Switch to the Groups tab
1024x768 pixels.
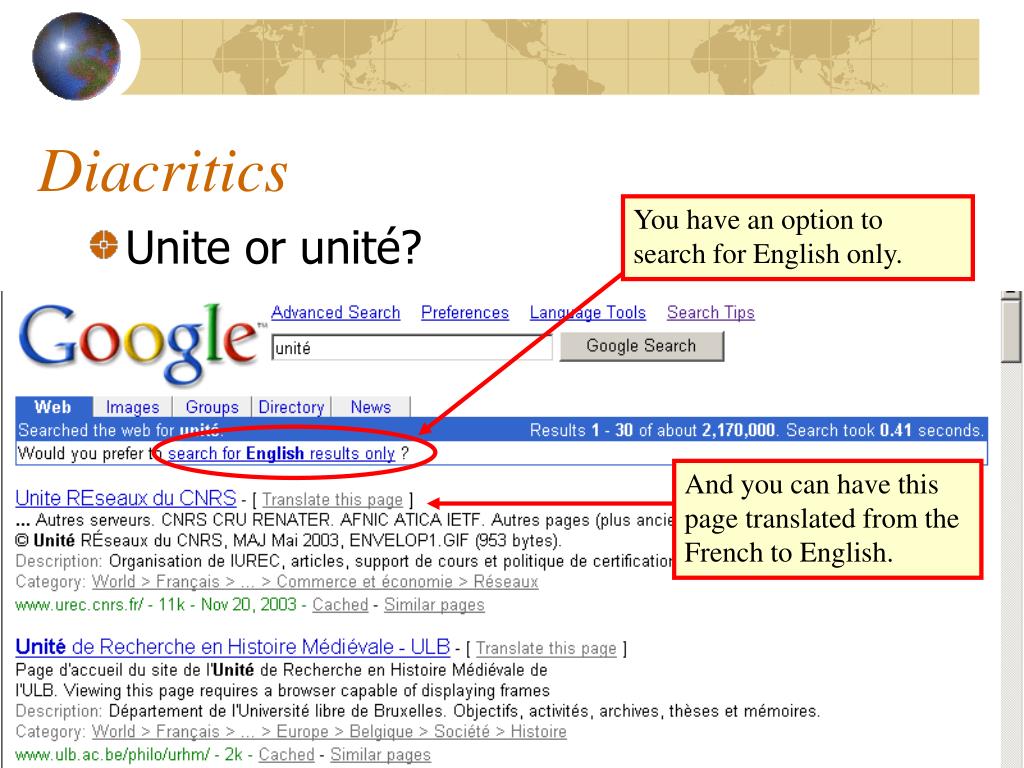click(212, 408)
